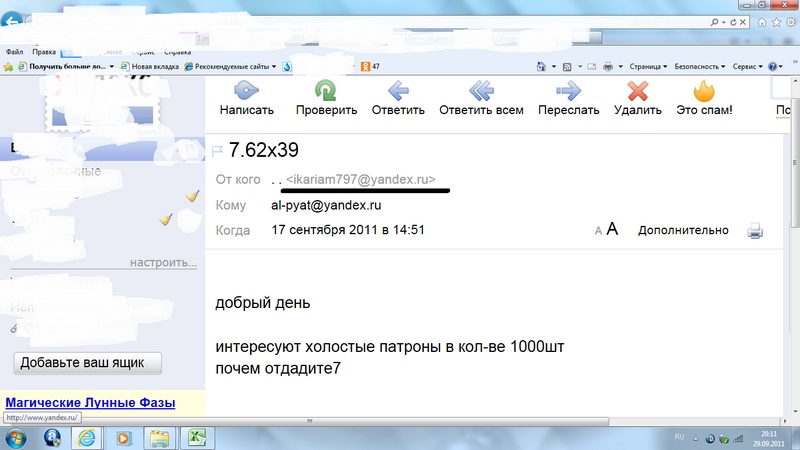Open the Сервис dropdown in command bar
This screenshot has height=450, width=800.
pyautogui.click(x=746, y=66)
